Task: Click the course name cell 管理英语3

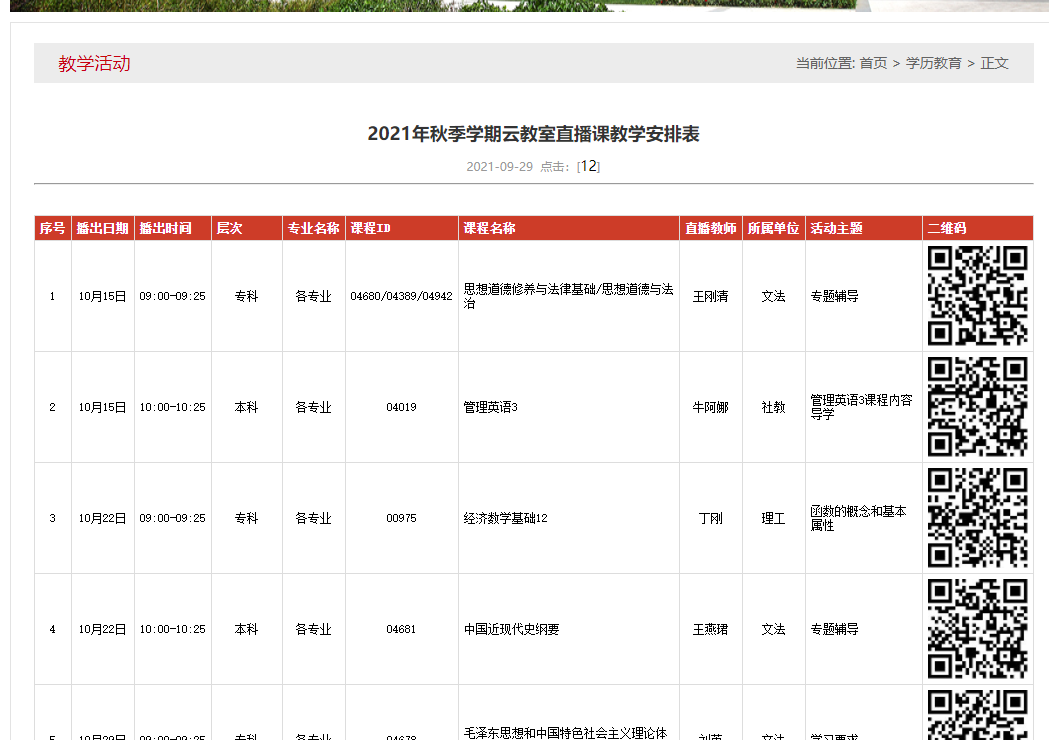Action: tap(490, 407)
